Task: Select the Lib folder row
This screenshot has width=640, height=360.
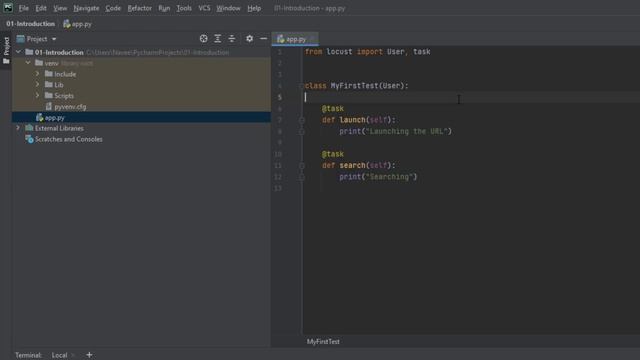Action: click(x=141, y=84)
